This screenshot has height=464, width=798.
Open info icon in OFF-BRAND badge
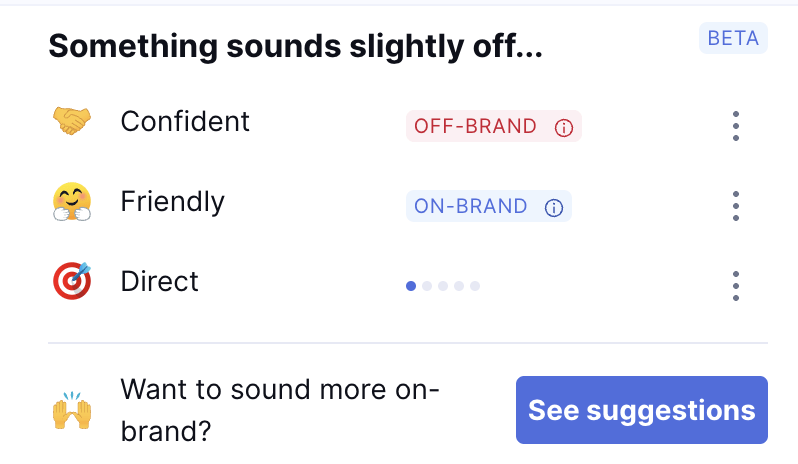(x=563, y=127)
